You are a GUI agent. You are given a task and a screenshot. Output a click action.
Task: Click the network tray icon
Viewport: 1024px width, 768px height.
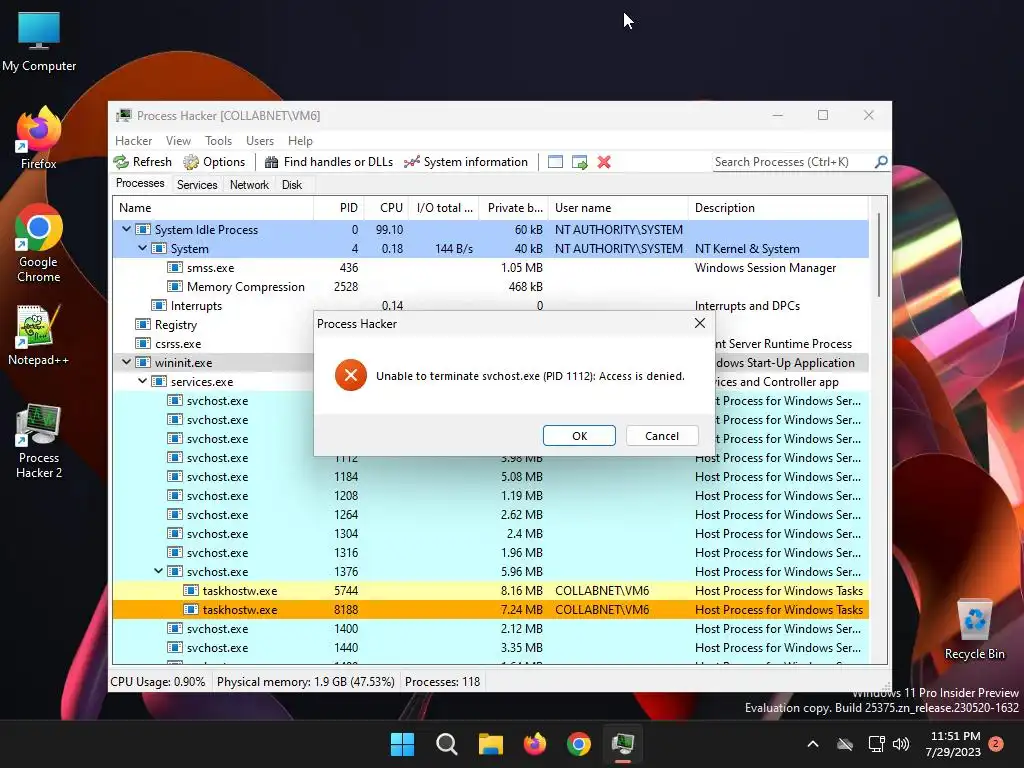(x=876, y=744)
